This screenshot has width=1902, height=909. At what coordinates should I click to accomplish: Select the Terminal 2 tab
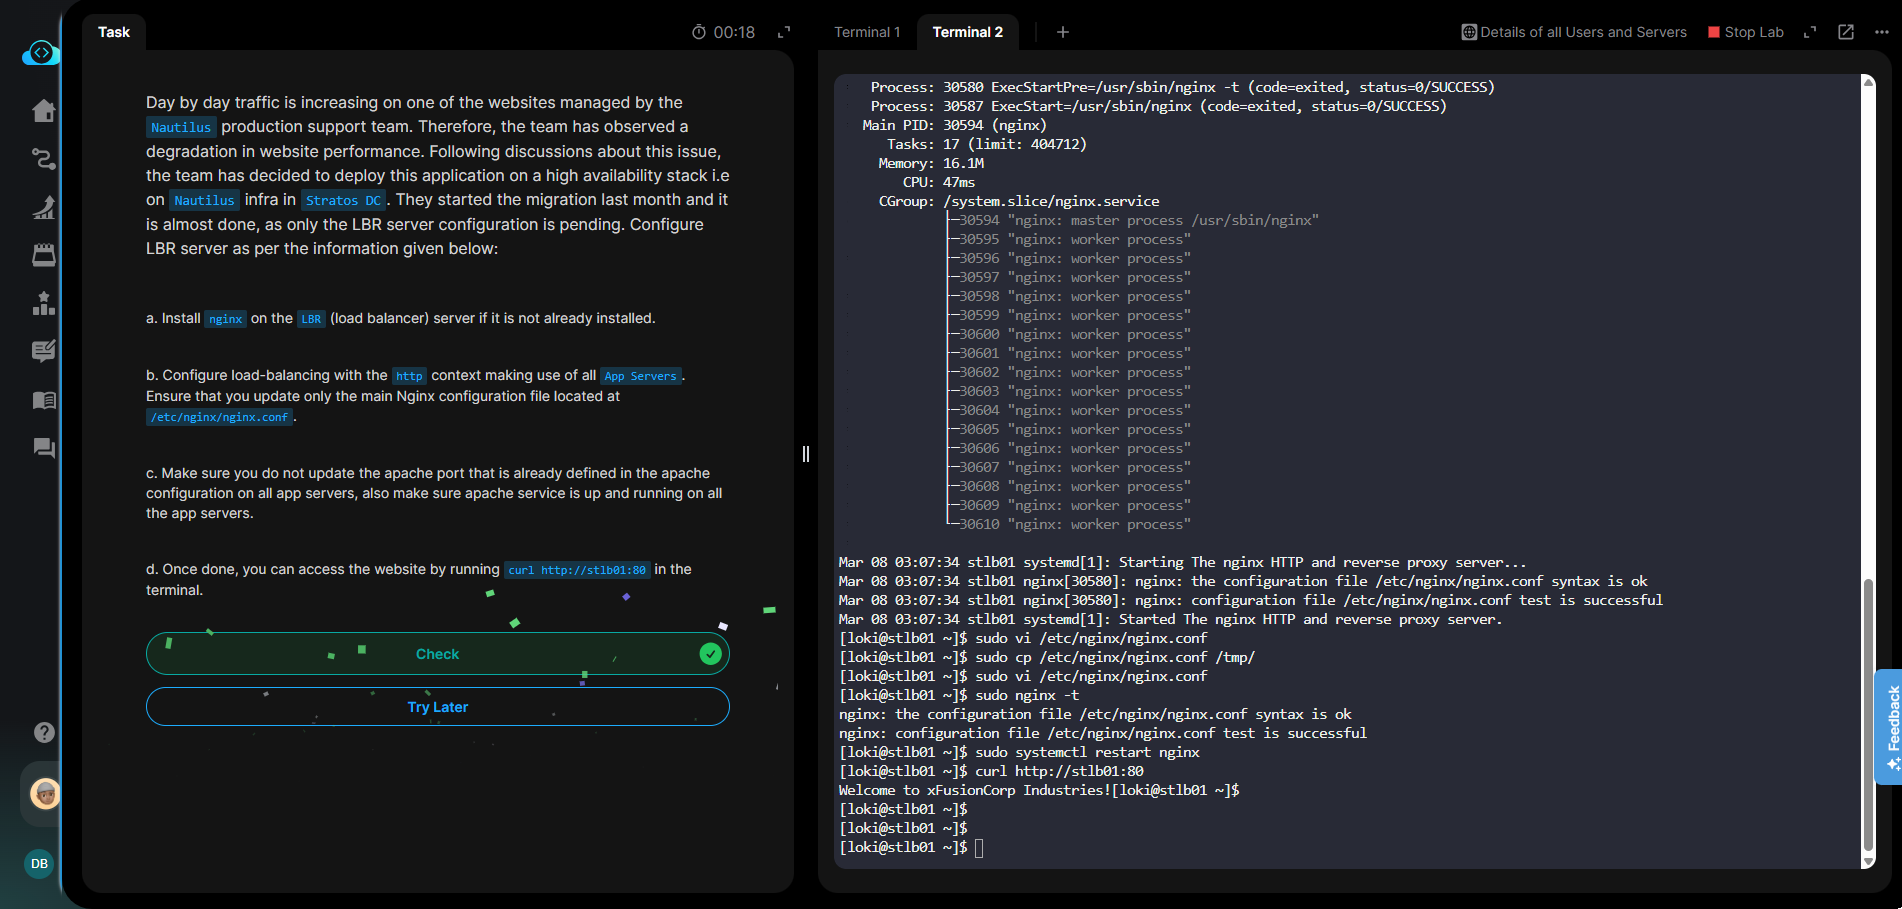pos(967,32)
